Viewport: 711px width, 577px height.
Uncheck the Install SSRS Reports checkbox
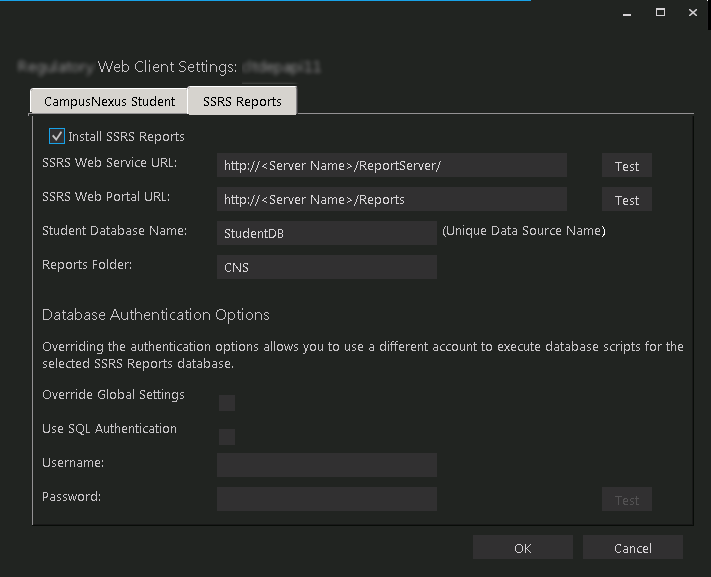pyautogui.click(x=57, y=136)
